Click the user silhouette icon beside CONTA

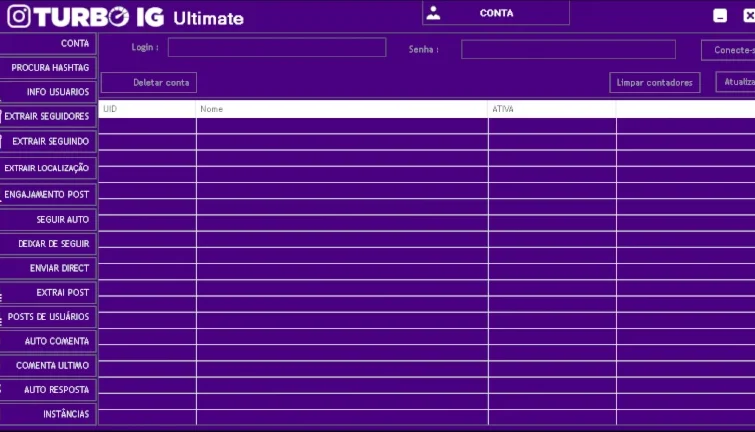point(433,13)
